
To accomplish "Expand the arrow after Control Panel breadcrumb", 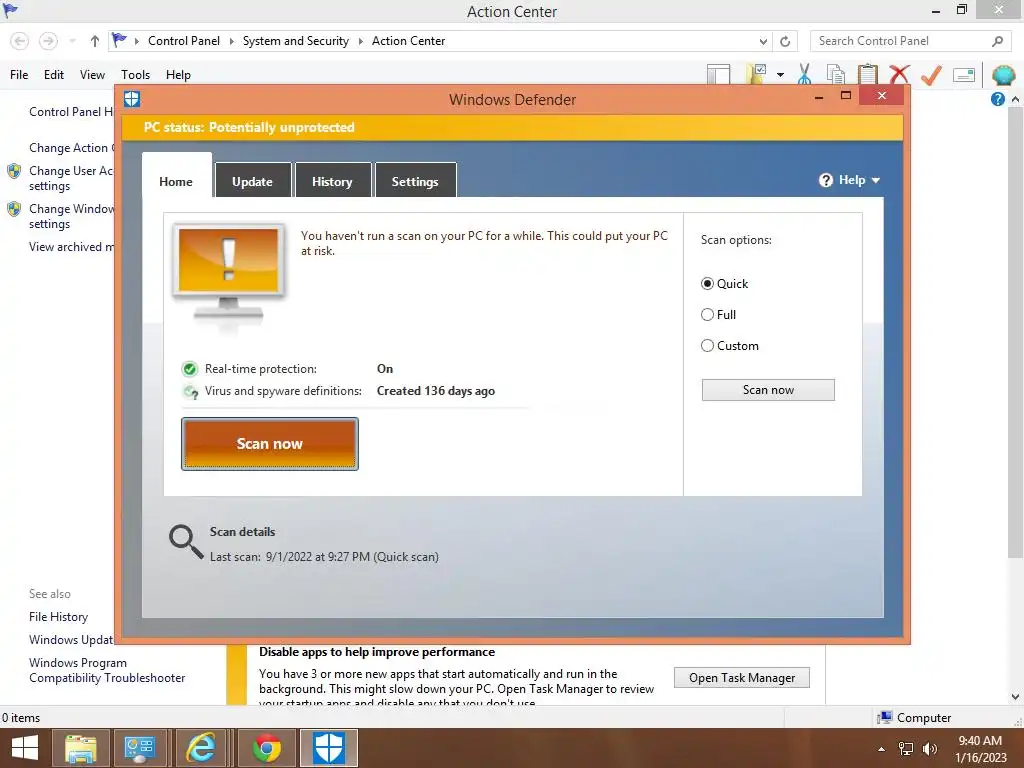I will click(x=231, y=41).
